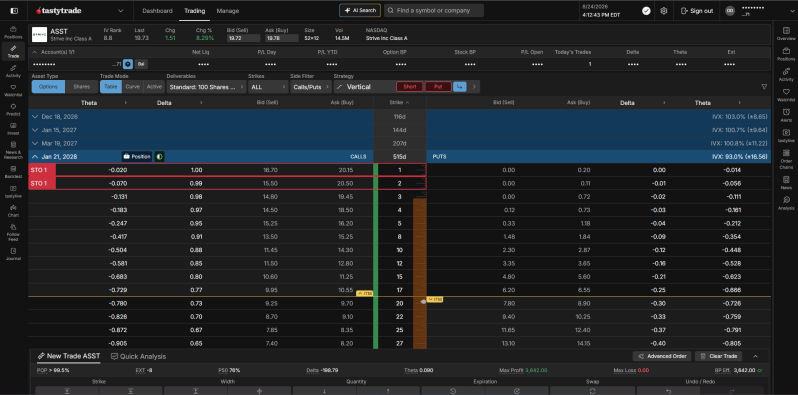The height and width of the screenshot is (395, 798).
Task: Switch trade mode to Table
Action: click(x=110, y=87)
